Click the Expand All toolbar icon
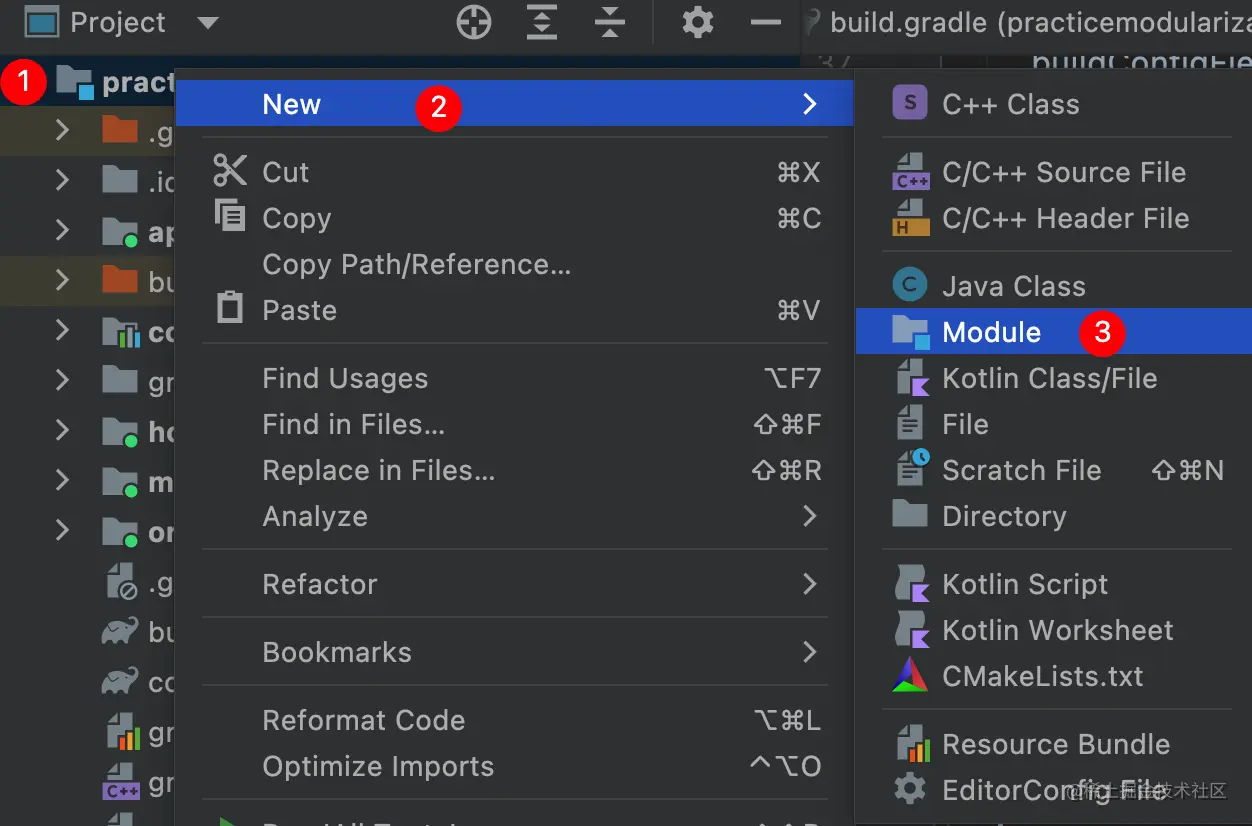The image size is (1252, 826). (541, 22)
